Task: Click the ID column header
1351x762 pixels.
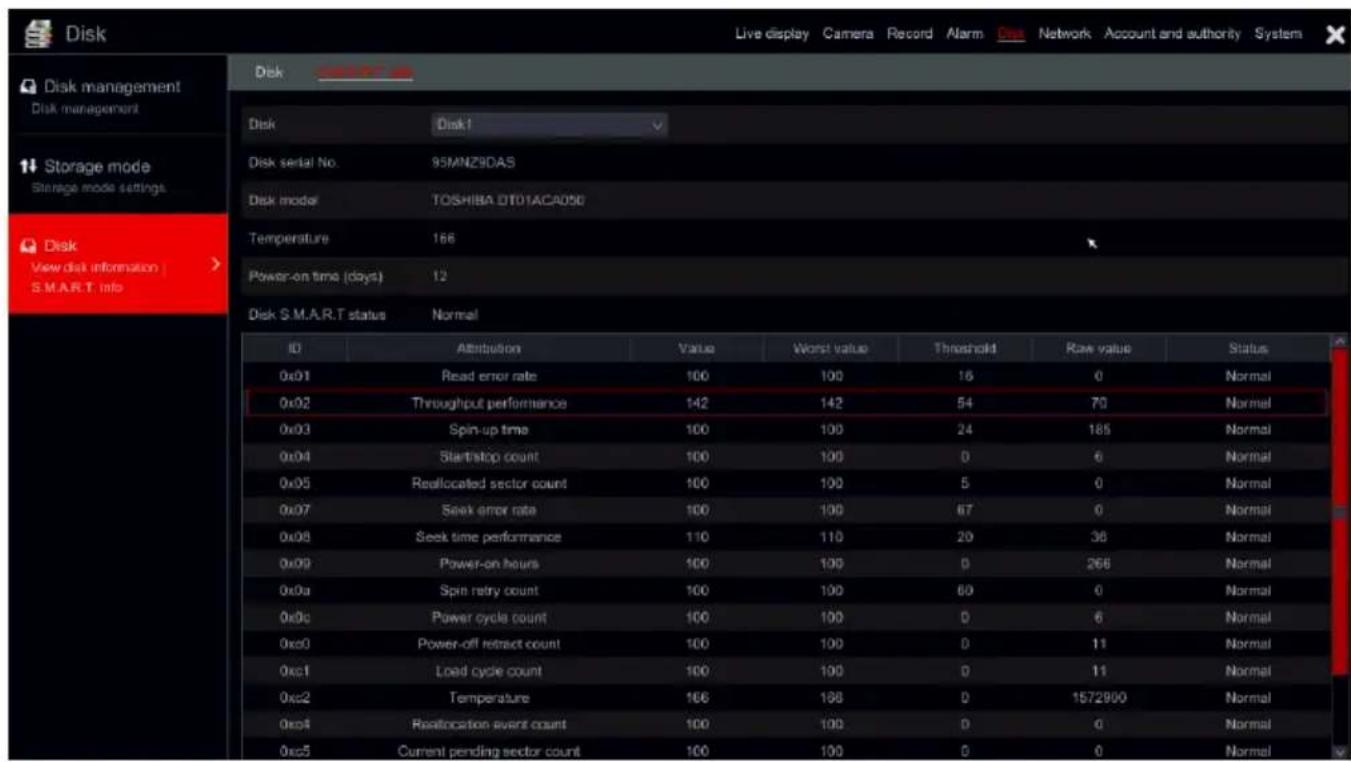Action: point(295,348)
